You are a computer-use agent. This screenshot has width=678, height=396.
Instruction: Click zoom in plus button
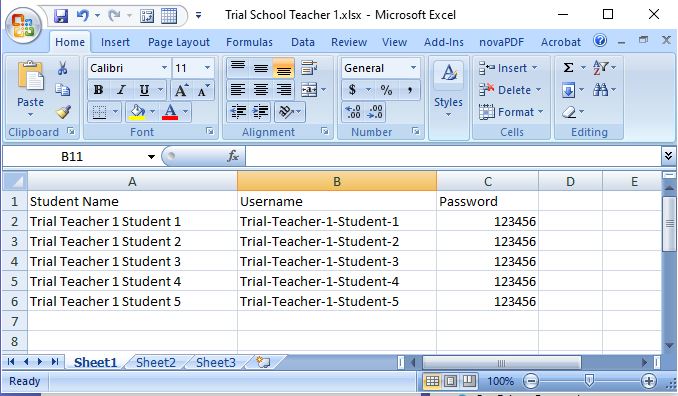(648, 381)
